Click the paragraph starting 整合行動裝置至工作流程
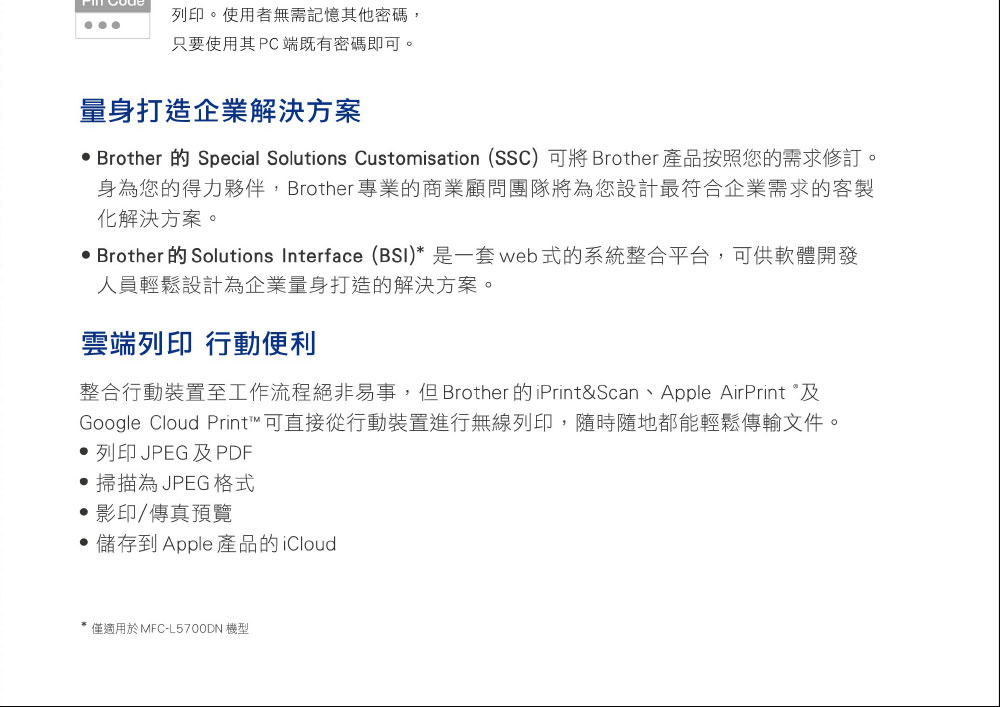The height and width of the screenshot is (707, 1000). click(460, 407)
